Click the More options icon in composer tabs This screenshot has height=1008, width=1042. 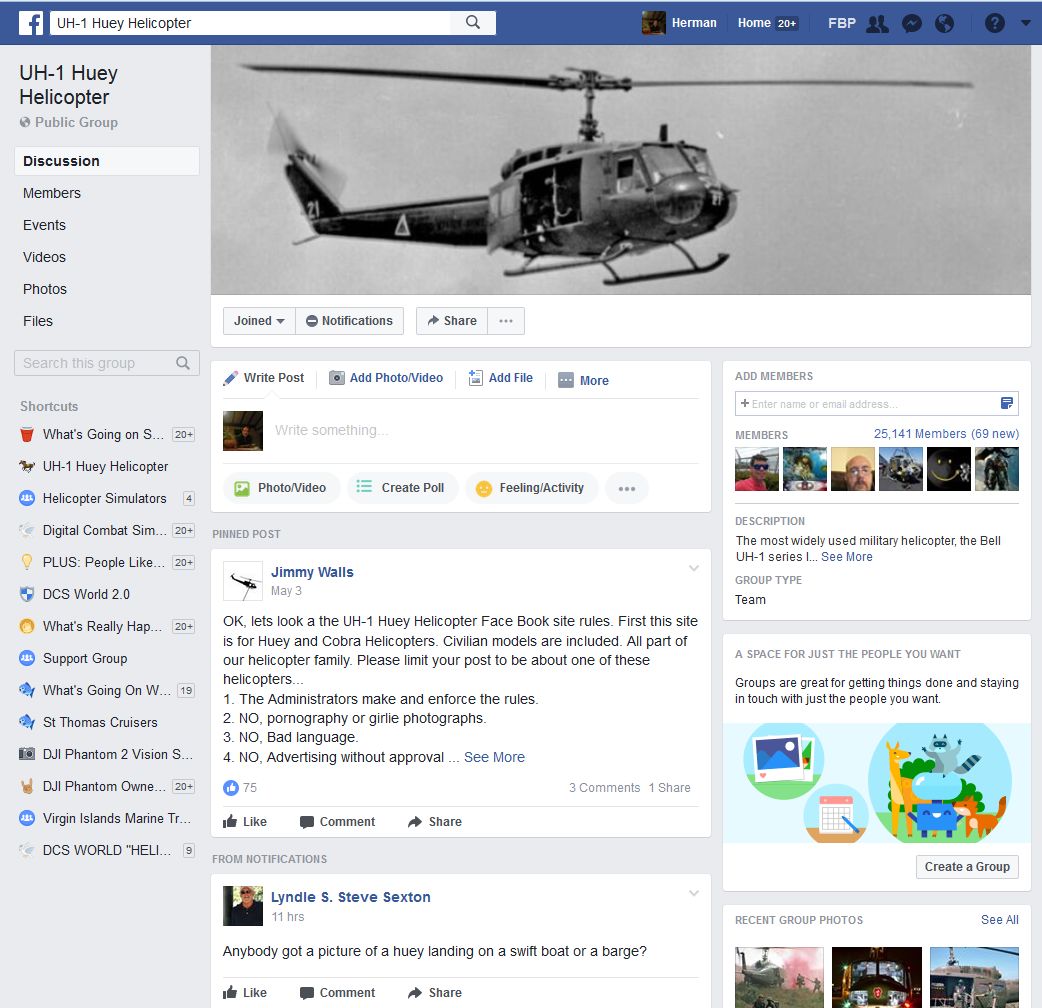tap(566, 380)
